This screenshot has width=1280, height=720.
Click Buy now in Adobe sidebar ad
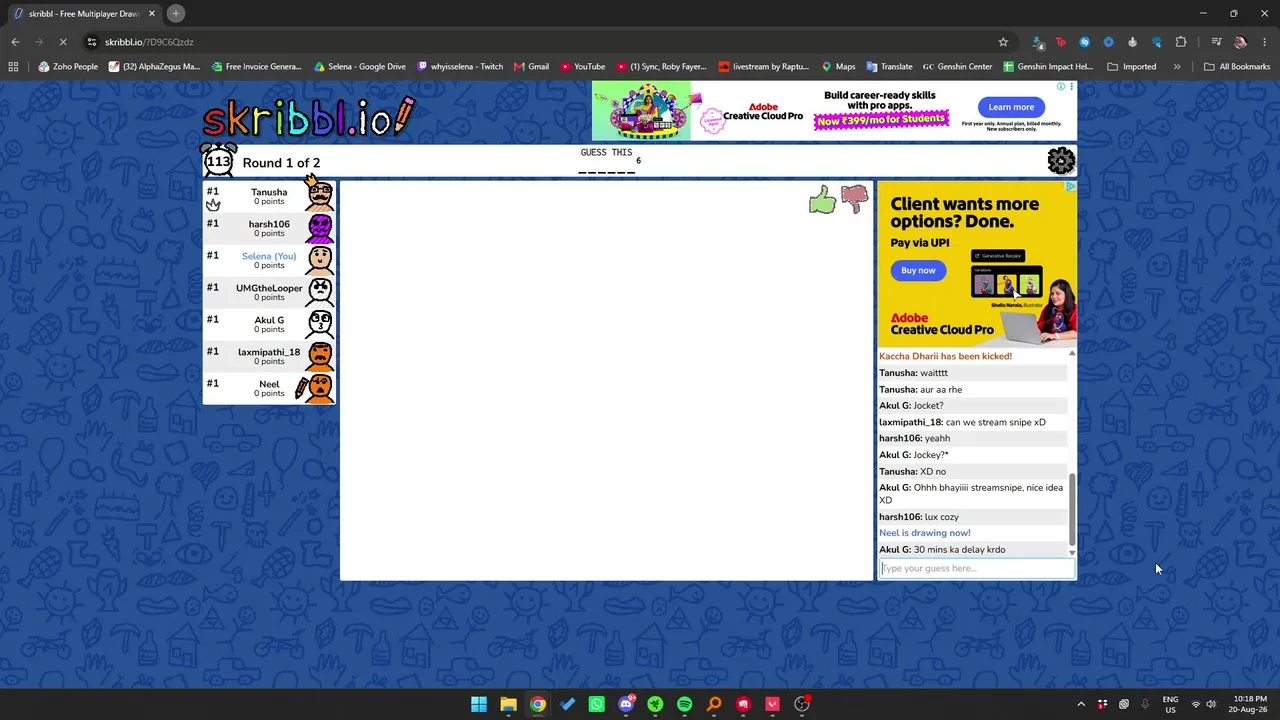[x=918, y=270]
